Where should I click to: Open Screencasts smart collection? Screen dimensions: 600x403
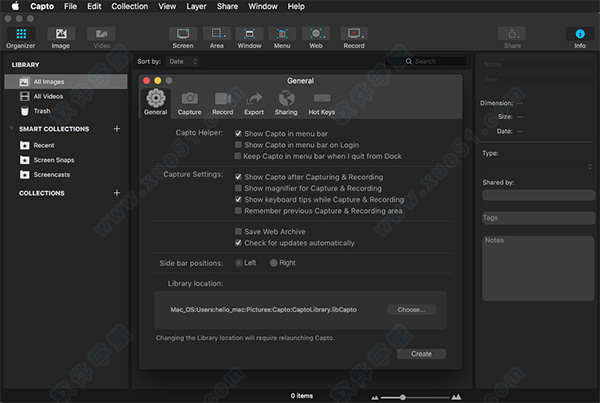click(x=66, y=175)
